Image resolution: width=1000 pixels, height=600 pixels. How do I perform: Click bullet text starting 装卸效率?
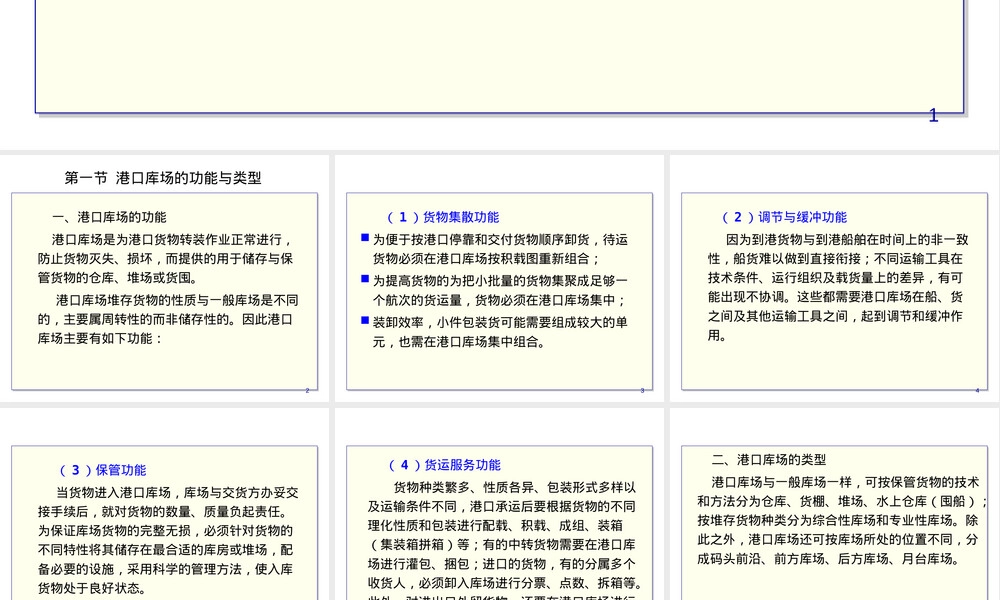click(x=500, y=332)
